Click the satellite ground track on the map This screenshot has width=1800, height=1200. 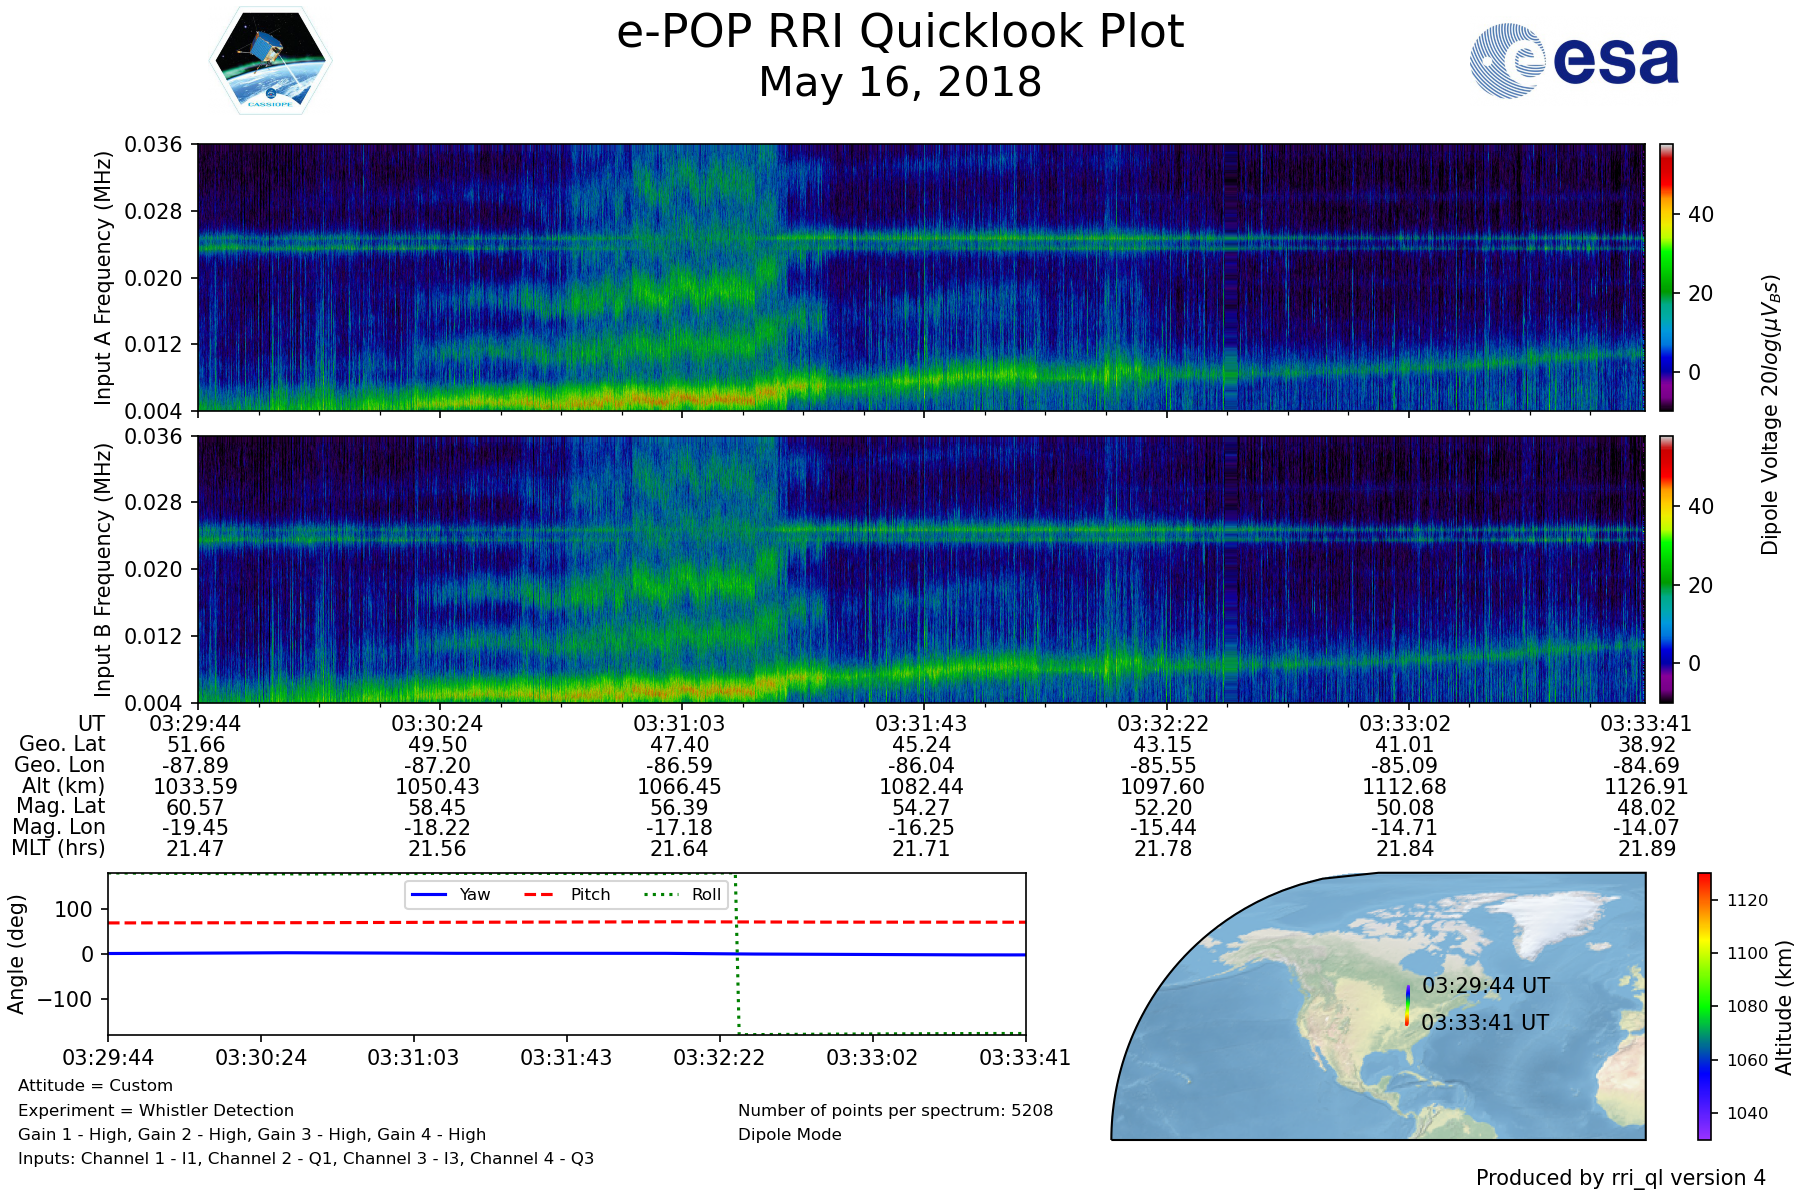coord(1407,1006)
